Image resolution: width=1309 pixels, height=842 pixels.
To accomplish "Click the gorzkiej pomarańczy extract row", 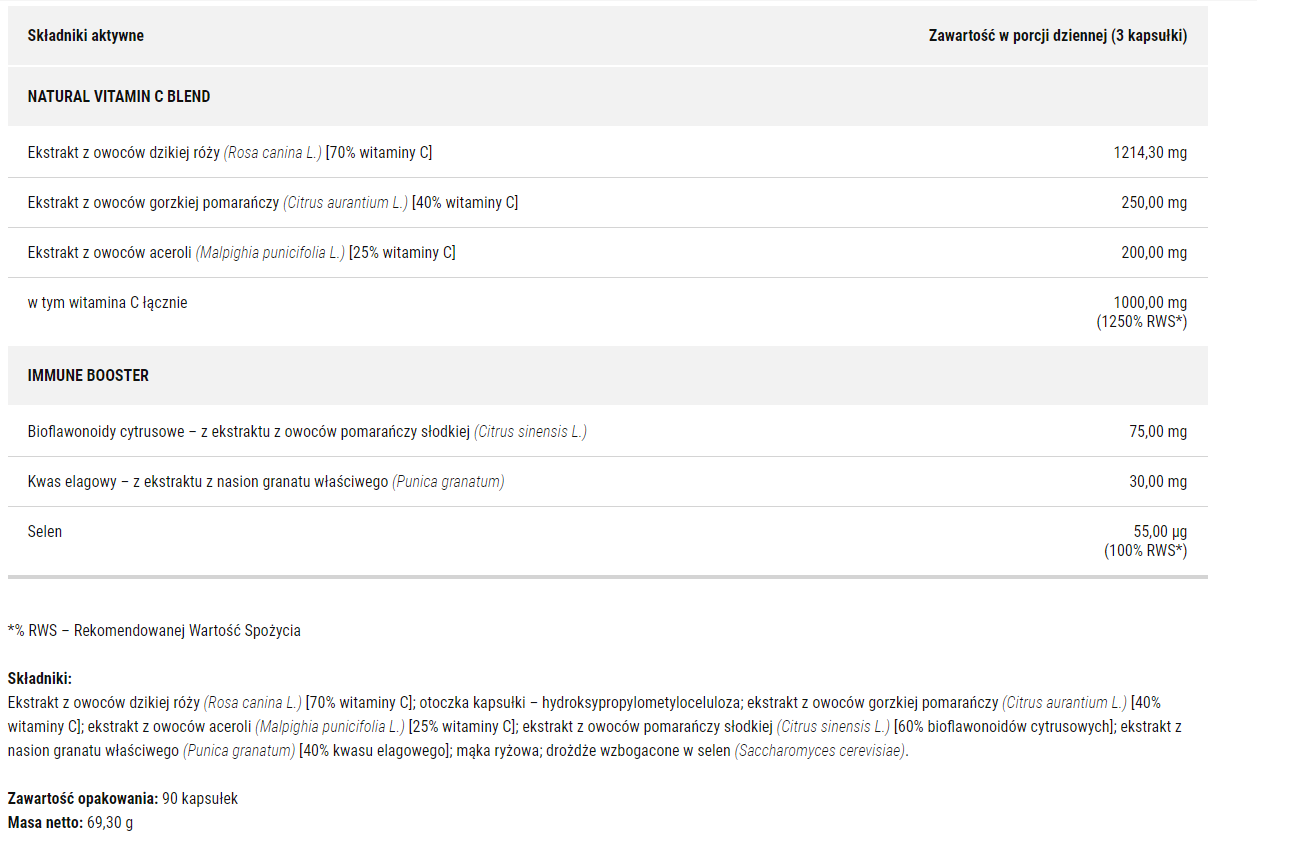I will 608,202.
